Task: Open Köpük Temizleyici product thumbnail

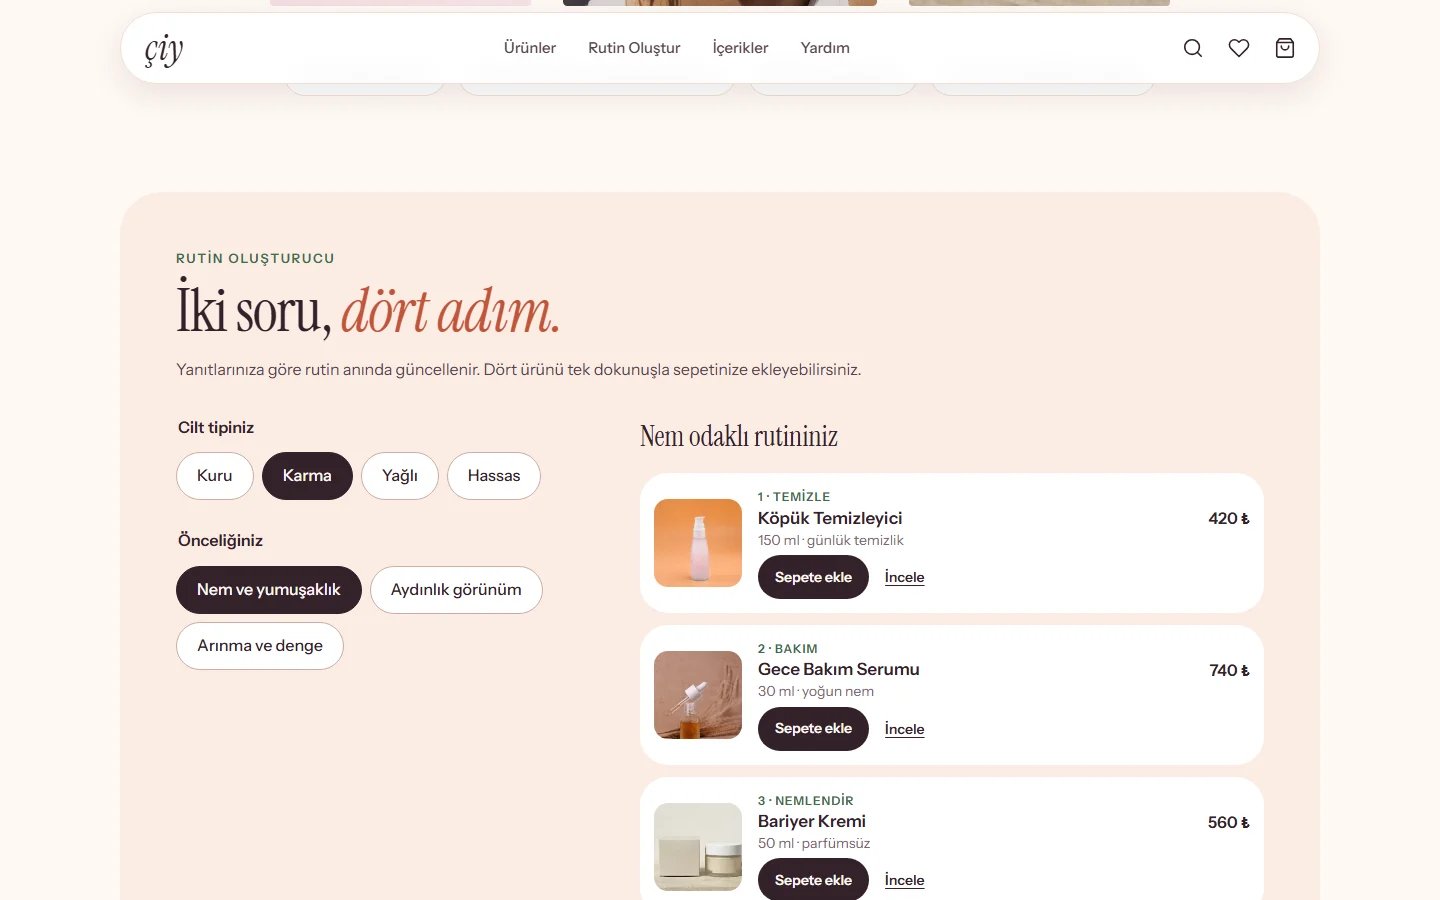Action: [x=698, y=543]
